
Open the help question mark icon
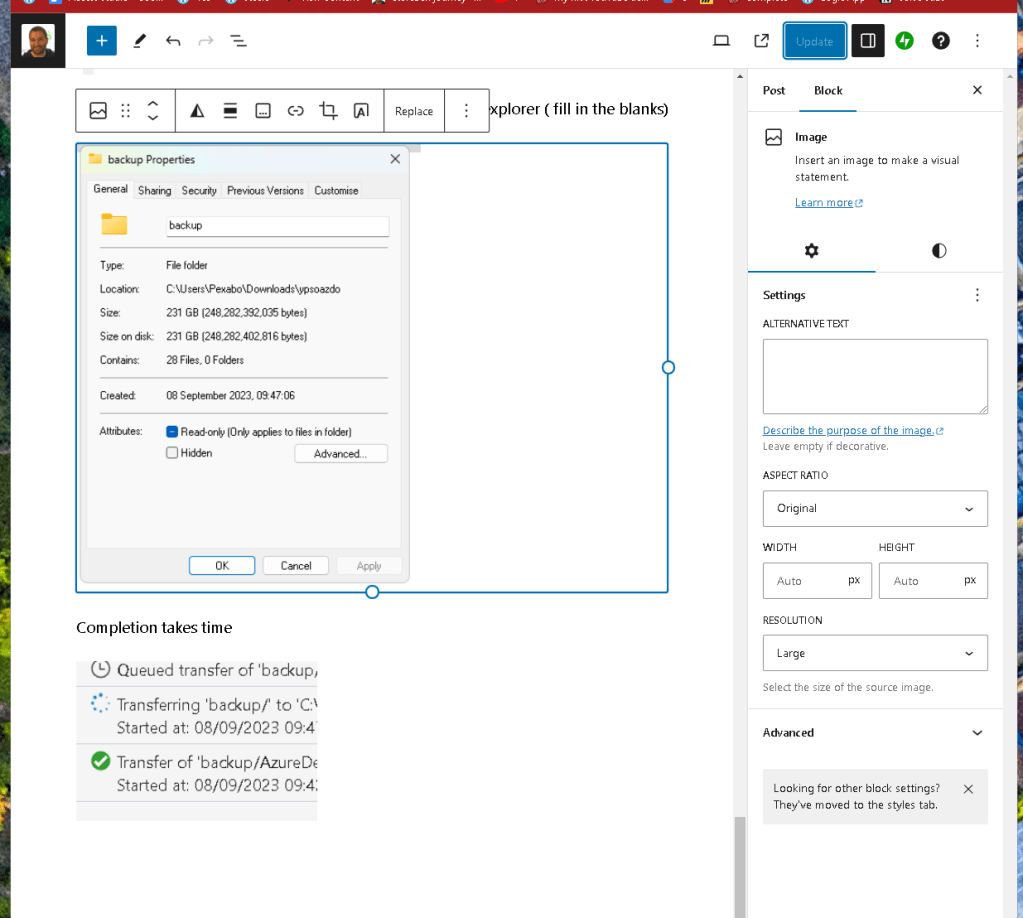[941, 41]
